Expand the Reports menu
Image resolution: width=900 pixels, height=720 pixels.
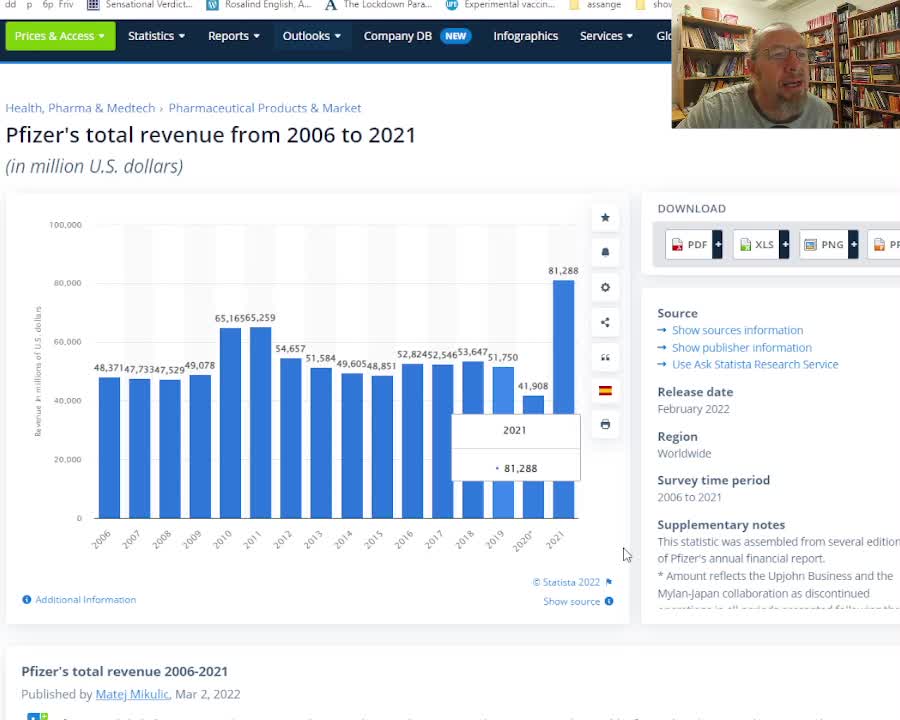tap(234, 36)
